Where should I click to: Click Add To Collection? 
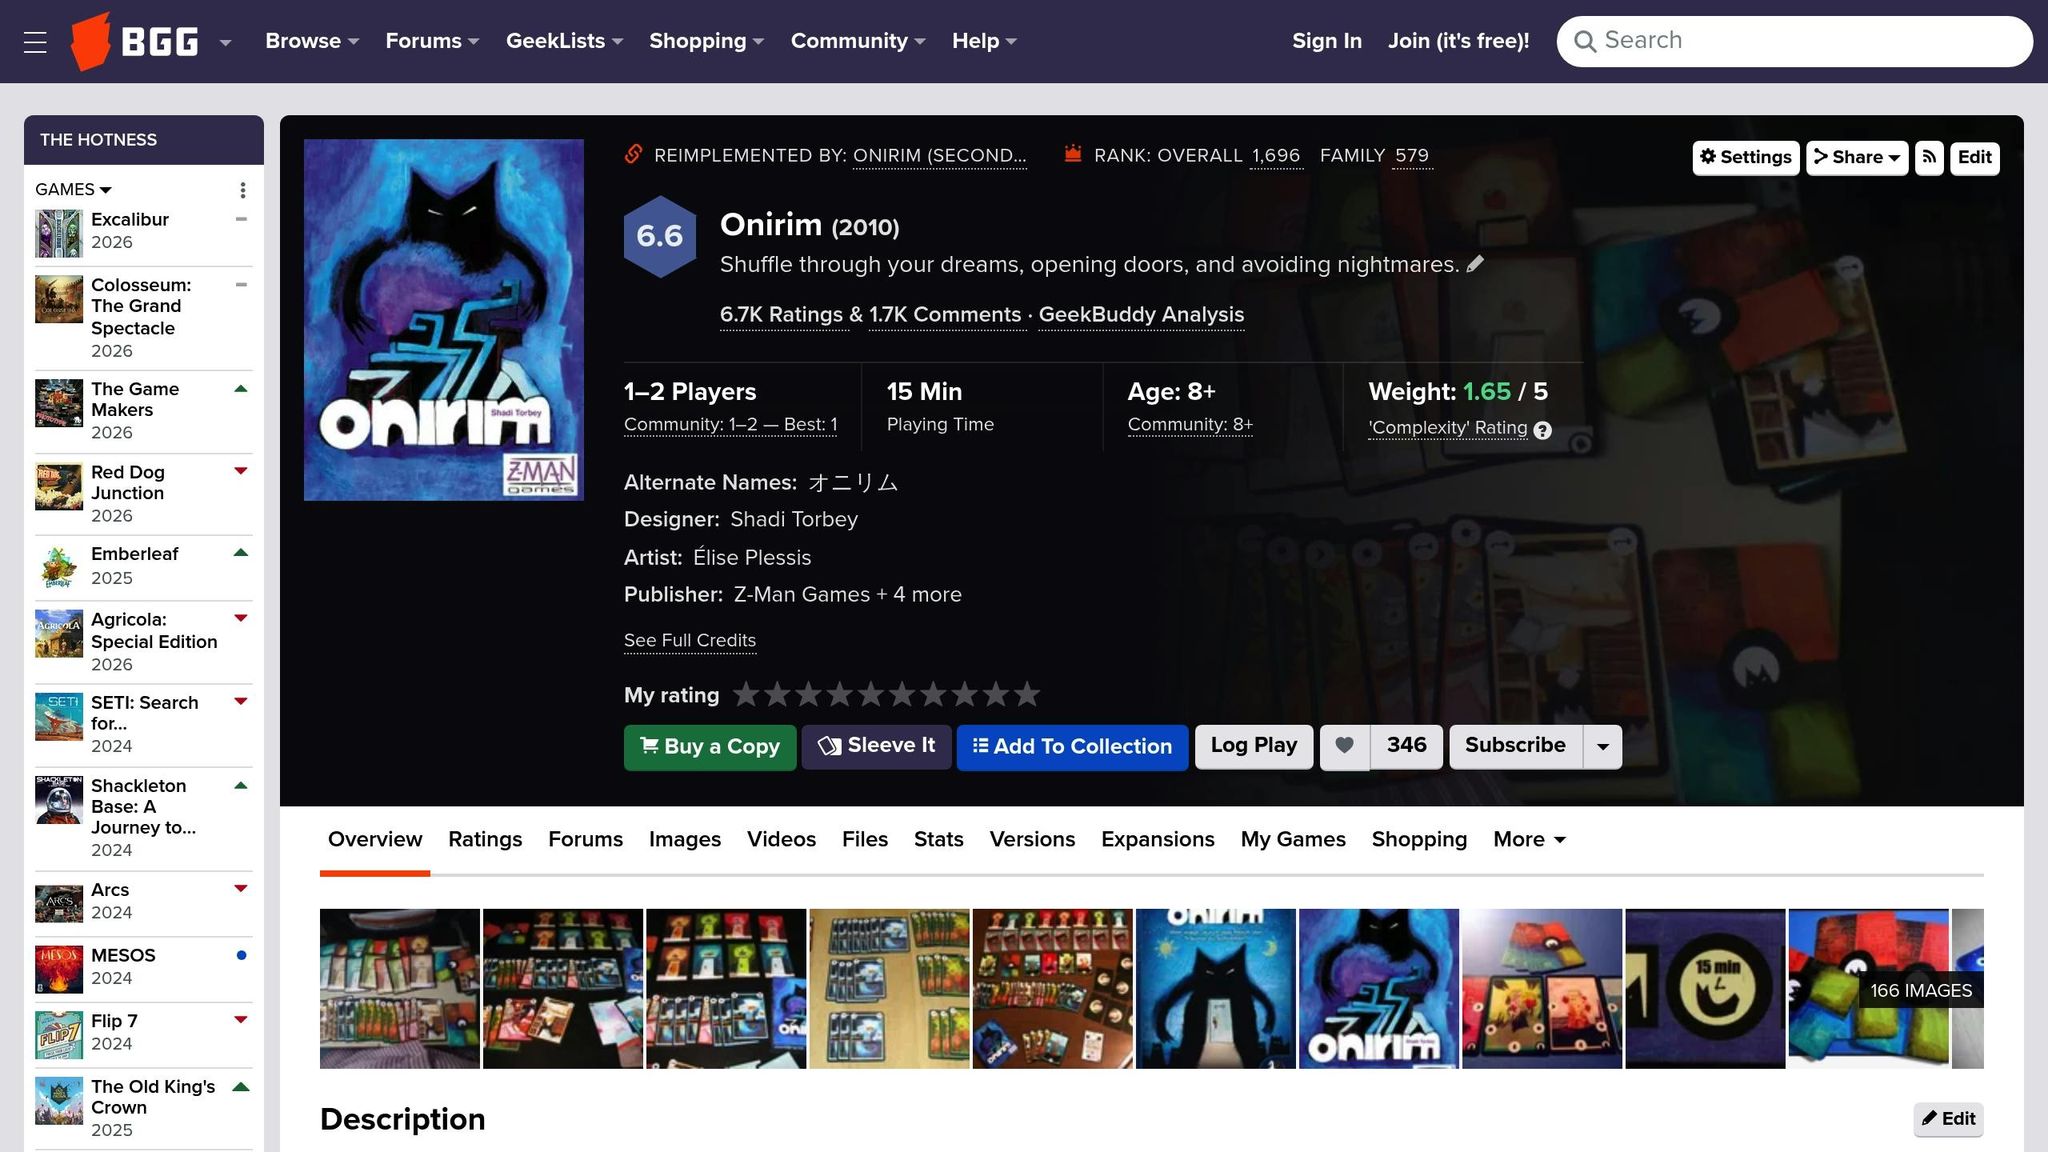[1072, 747]
